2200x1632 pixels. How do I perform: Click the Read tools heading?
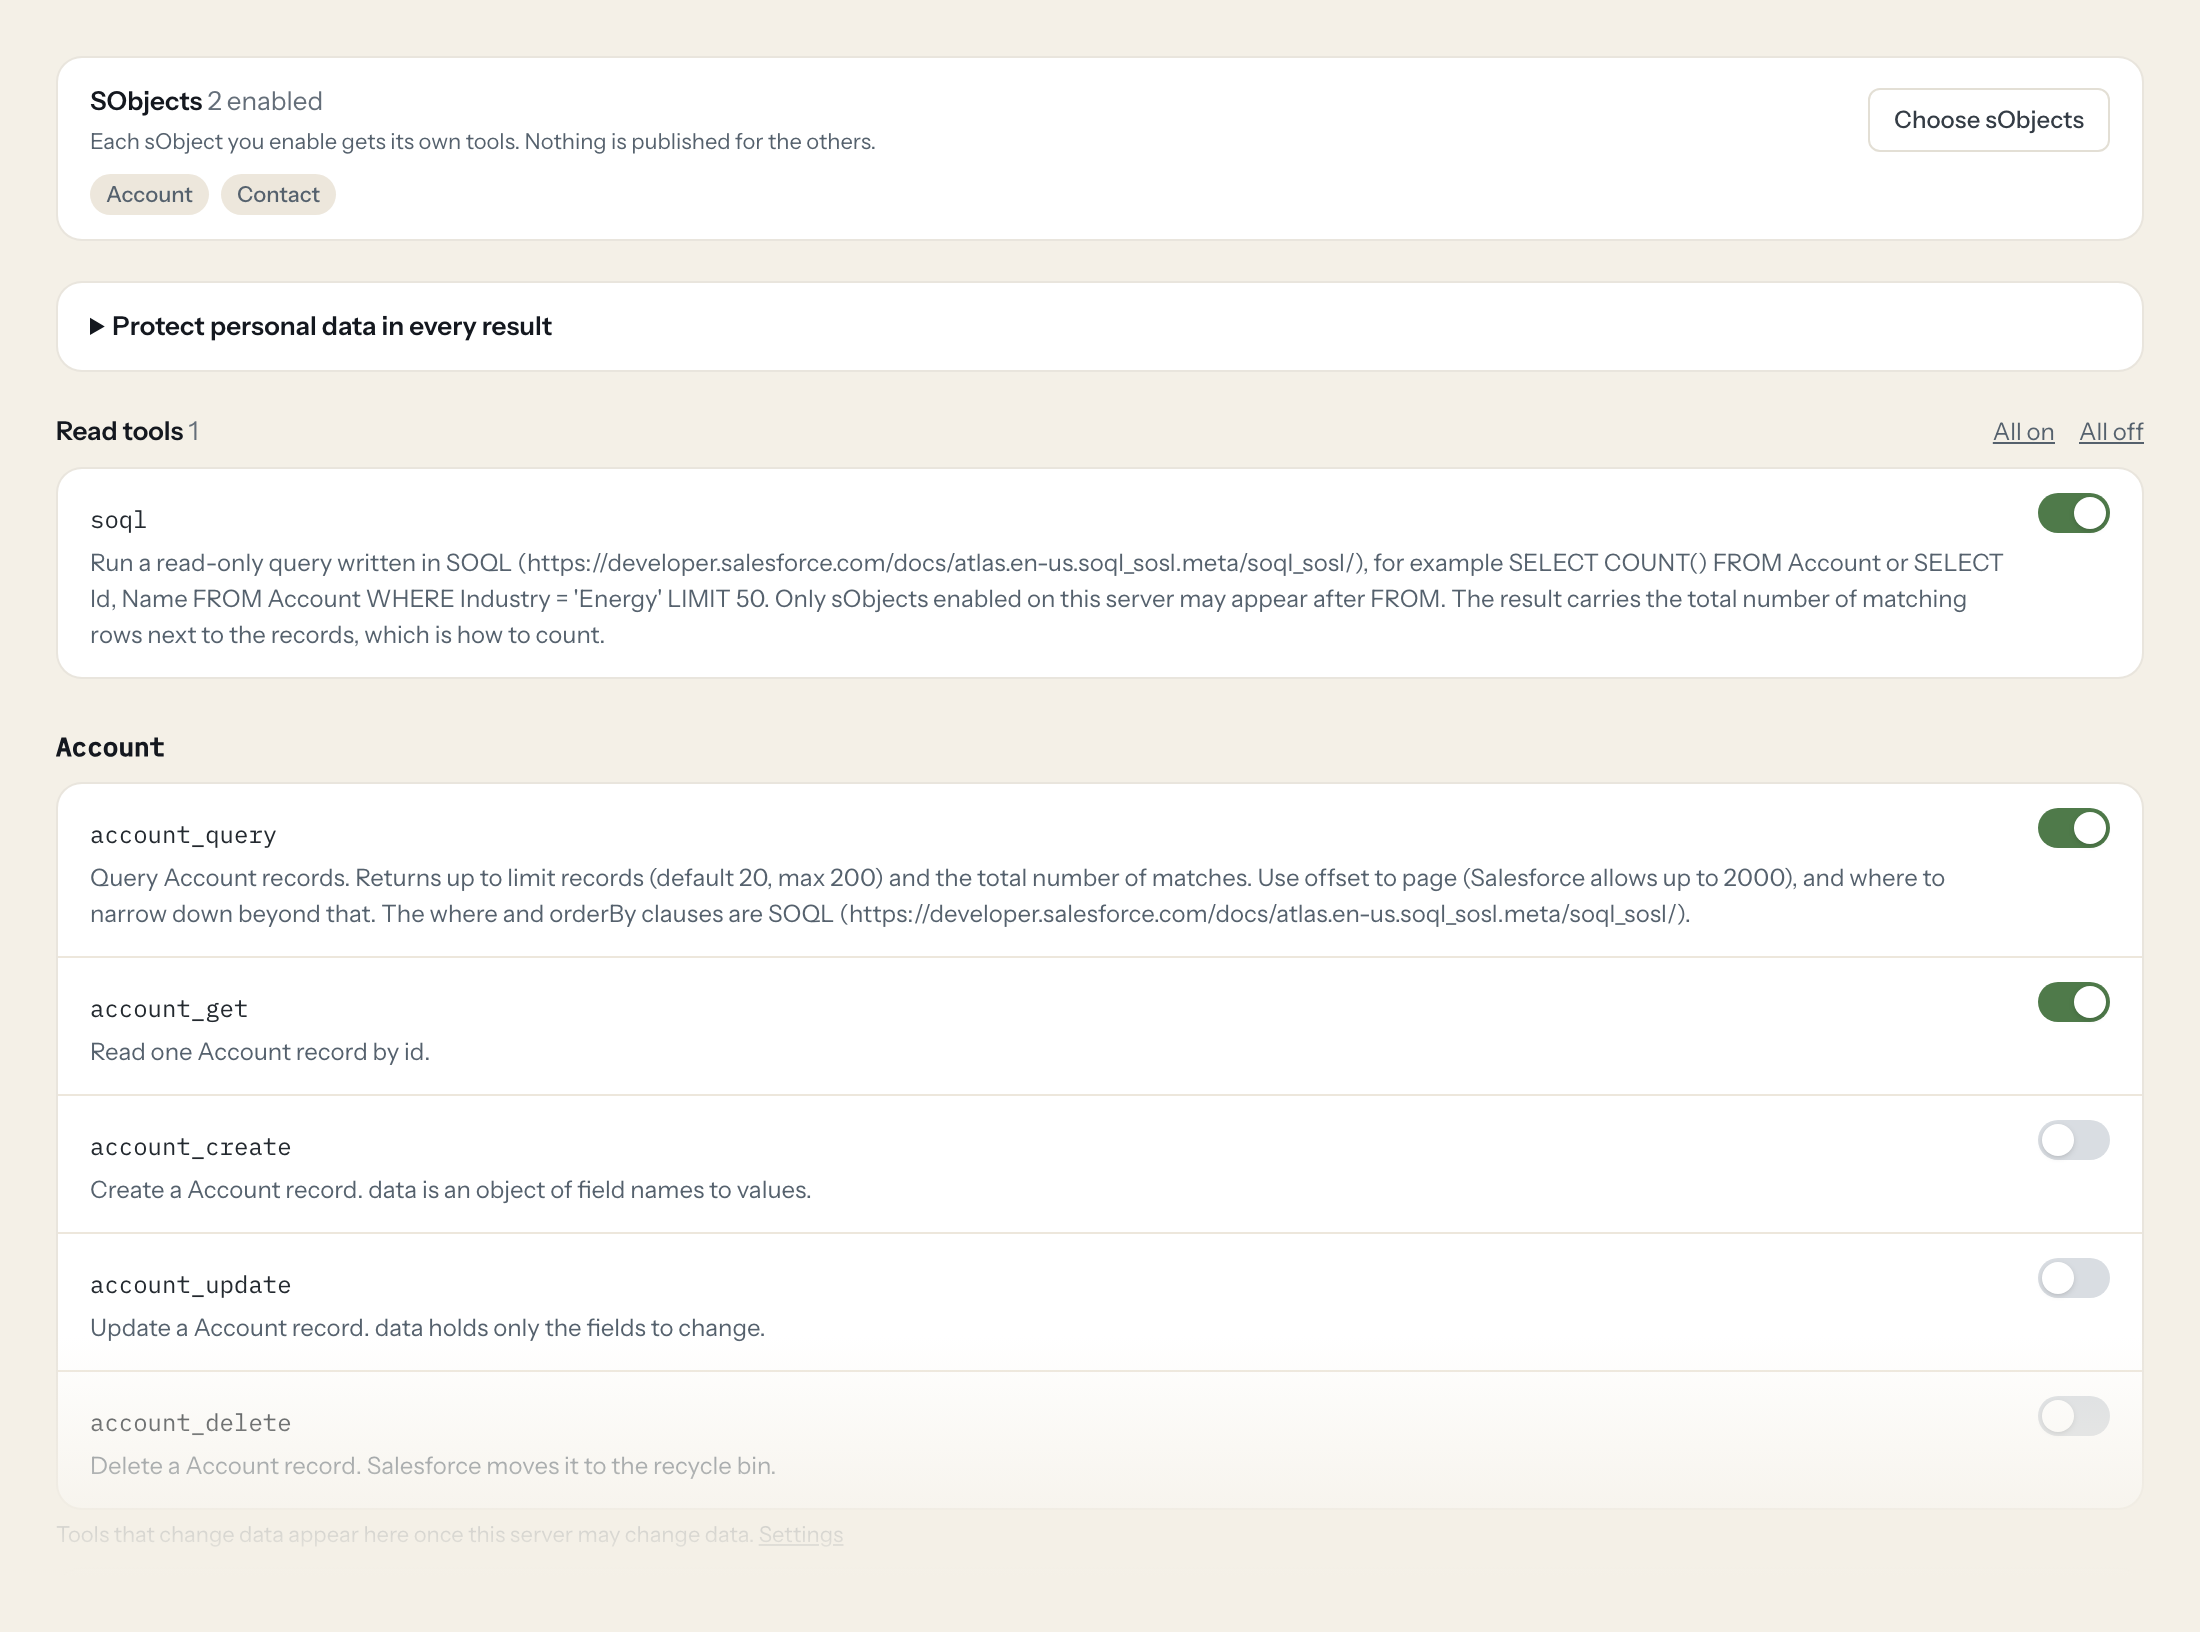(x=127, y=431)
